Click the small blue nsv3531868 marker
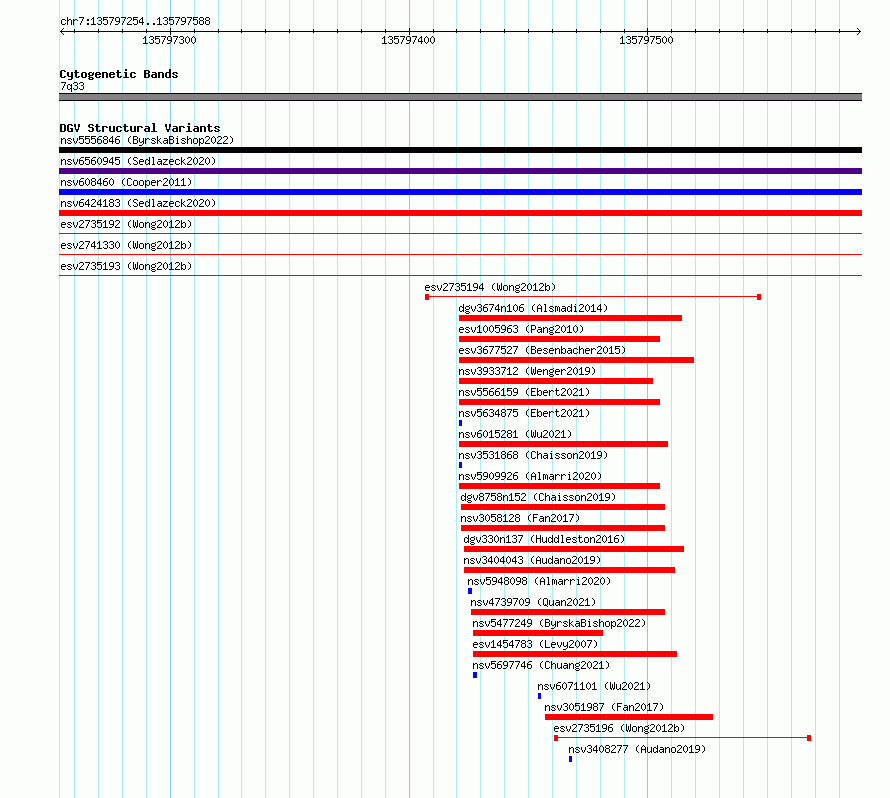The width and height of the screenshot is (890, 798). coord(460,465)
